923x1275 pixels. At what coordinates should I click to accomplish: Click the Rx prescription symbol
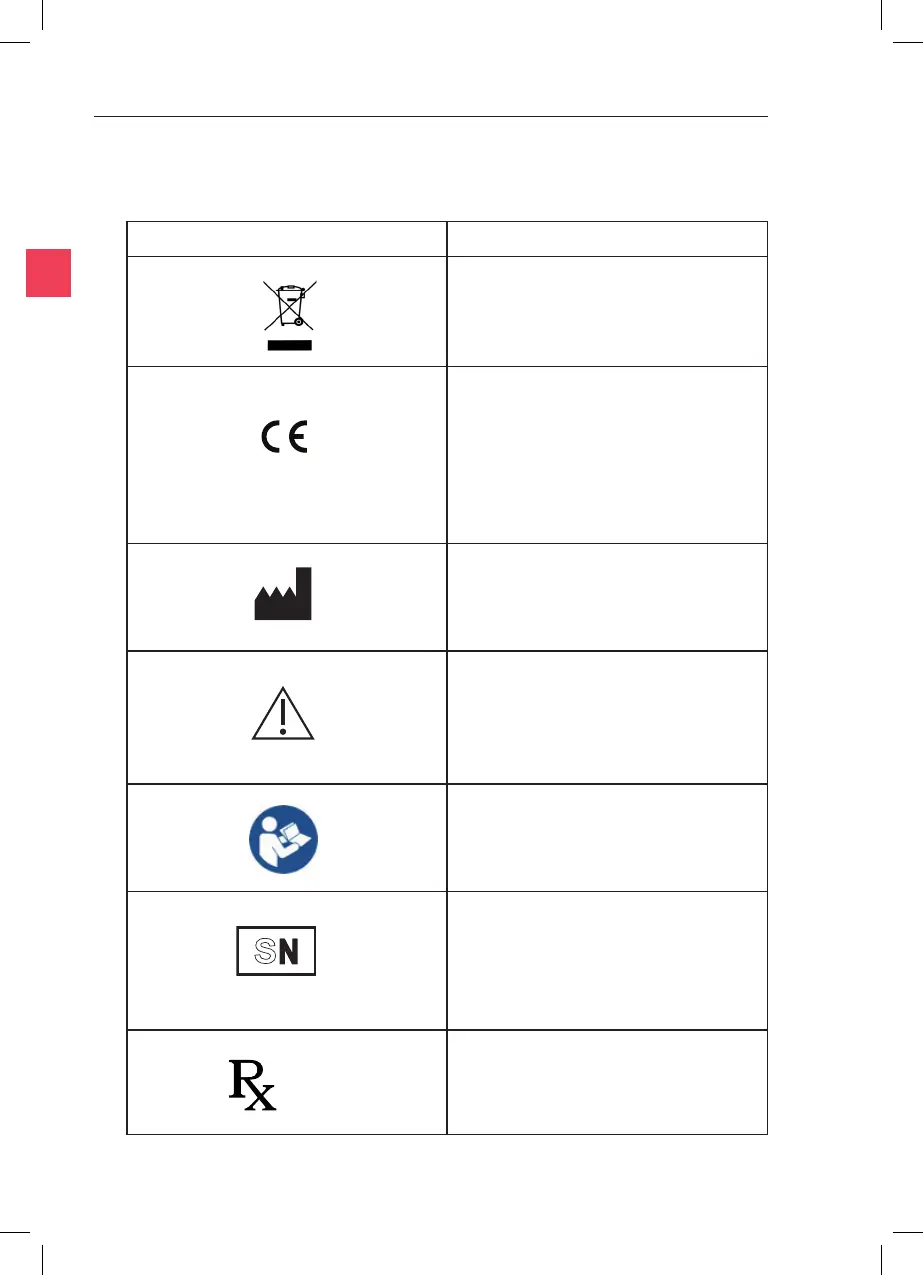(252, 1084)
